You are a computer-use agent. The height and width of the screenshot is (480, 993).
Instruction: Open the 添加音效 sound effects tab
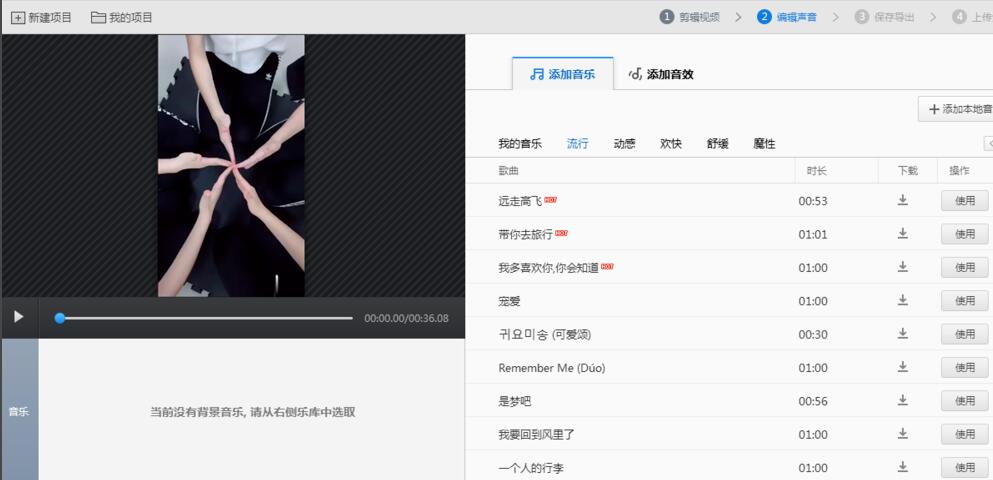click(661, 74)
